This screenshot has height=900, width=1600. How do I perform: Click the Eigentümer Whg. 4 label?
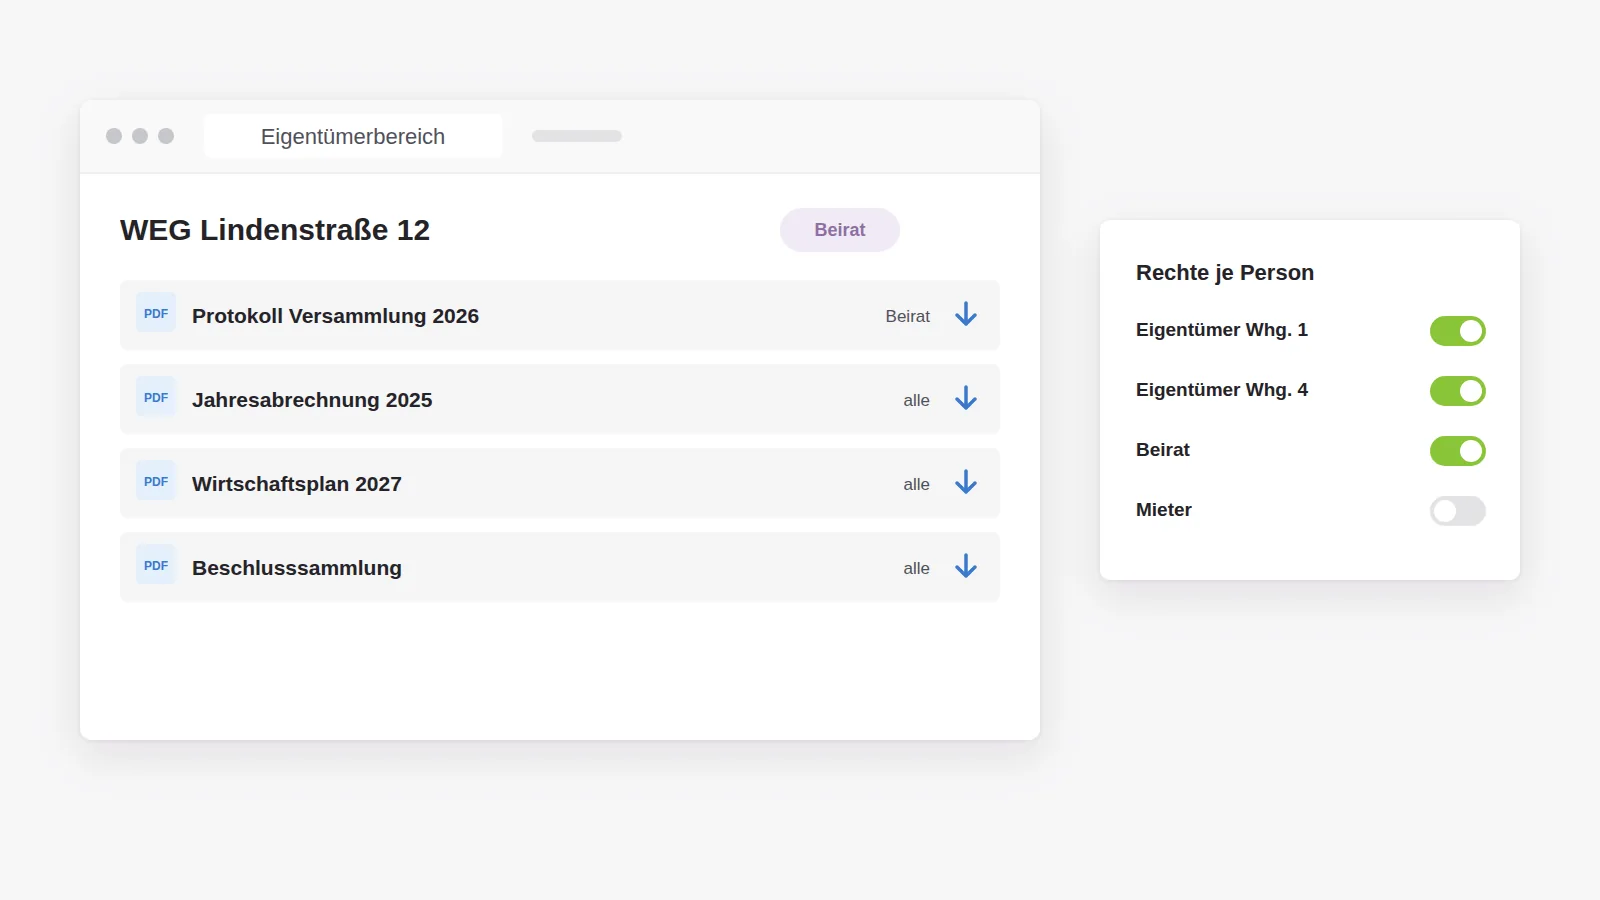click(x=1222, y=390)
